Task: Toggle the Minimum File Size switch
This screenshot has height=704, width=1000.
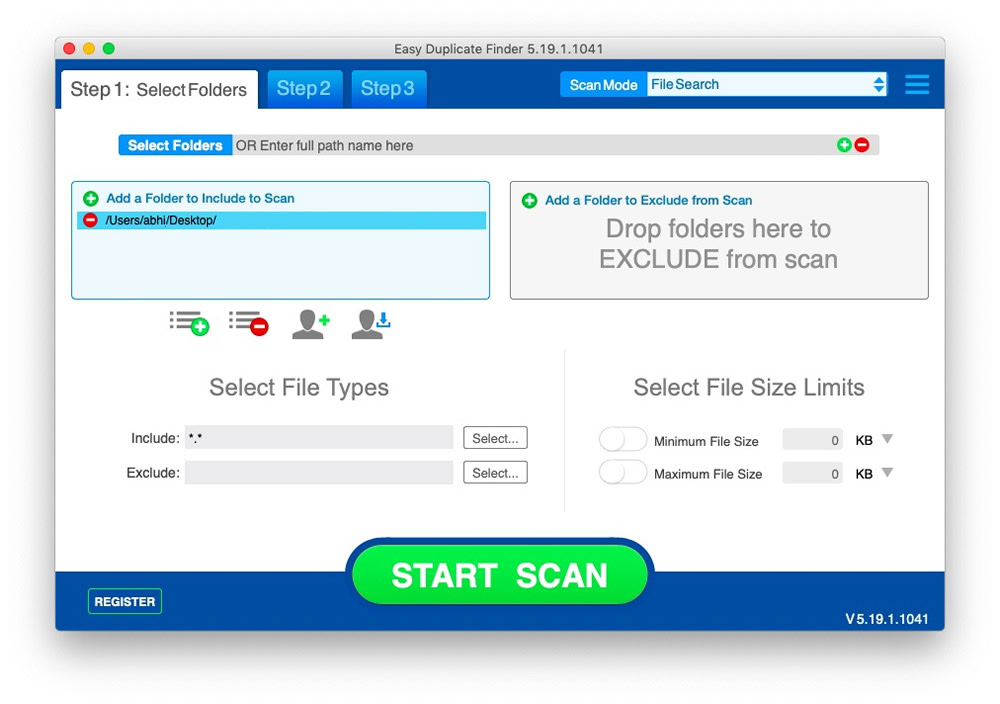Action: pos(622,439)
